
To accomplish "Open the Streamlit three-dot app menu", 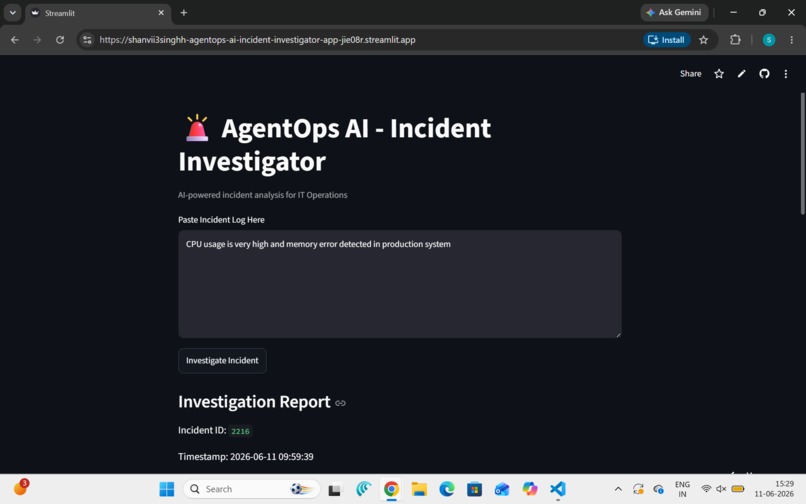I will (785, 74).
